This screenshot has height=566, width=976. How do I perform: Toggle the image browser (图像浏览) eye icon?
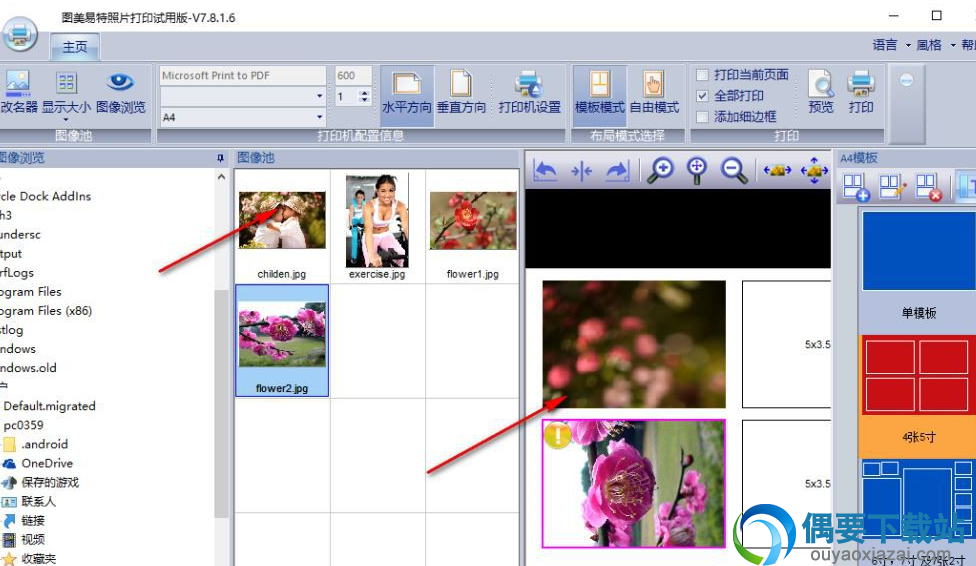point(121,92)
